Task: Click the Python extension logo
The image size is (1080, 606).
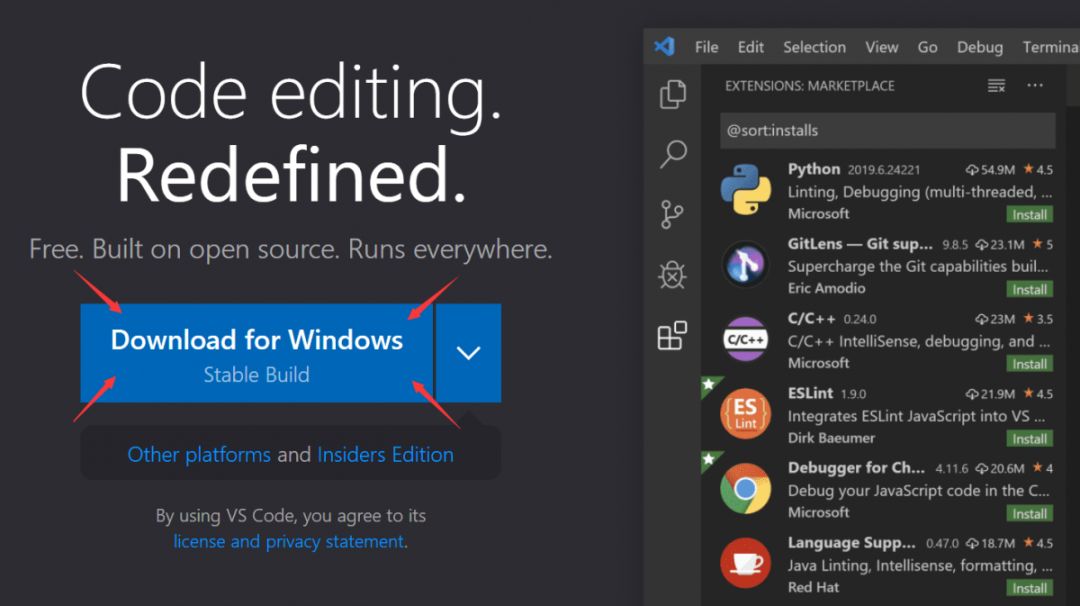Action: coord(745,189)
